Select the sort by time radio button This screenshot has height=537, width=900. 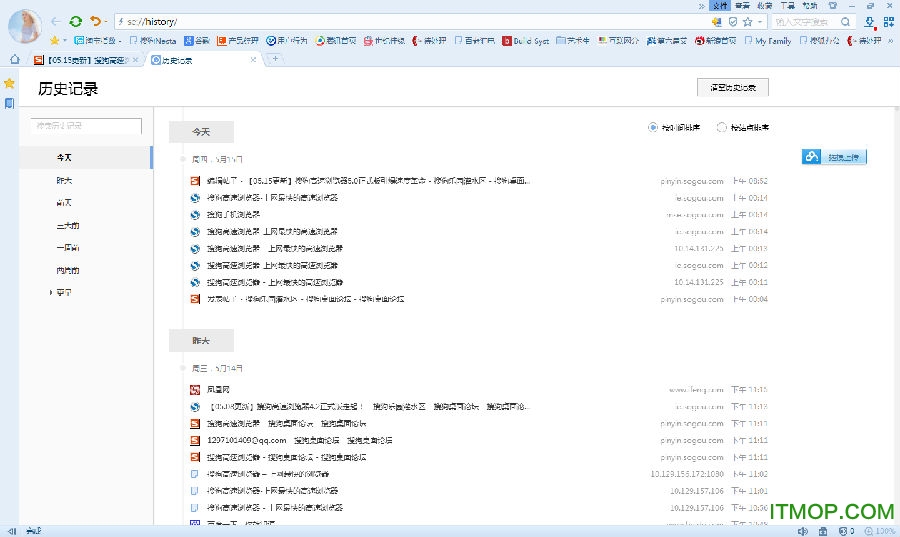coord(653,127)
